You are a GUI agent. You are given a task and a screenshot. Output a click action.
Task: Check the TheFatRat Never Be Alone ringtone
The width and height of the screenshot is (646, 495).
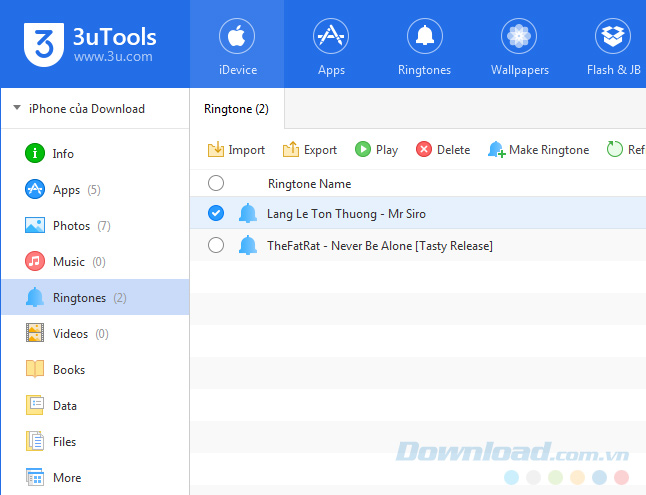[216, 246]
